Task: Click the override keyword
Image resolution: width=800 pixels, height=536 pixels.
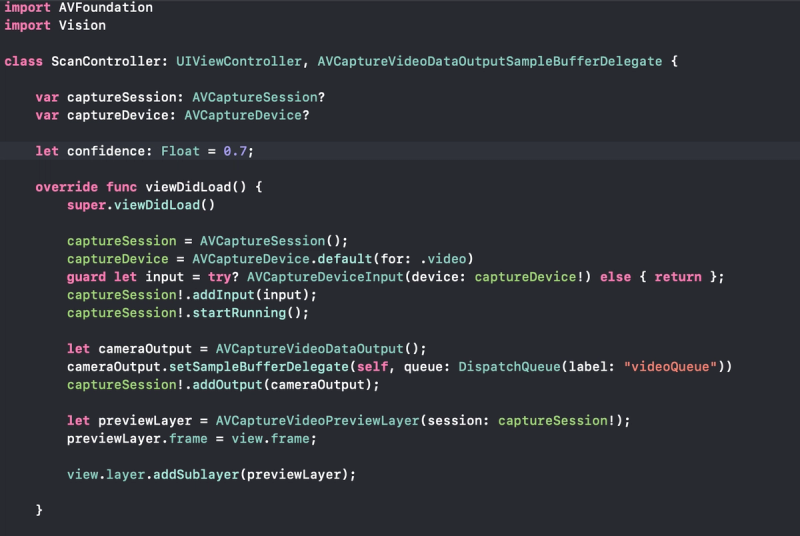Action: click(x=66, y=187)
